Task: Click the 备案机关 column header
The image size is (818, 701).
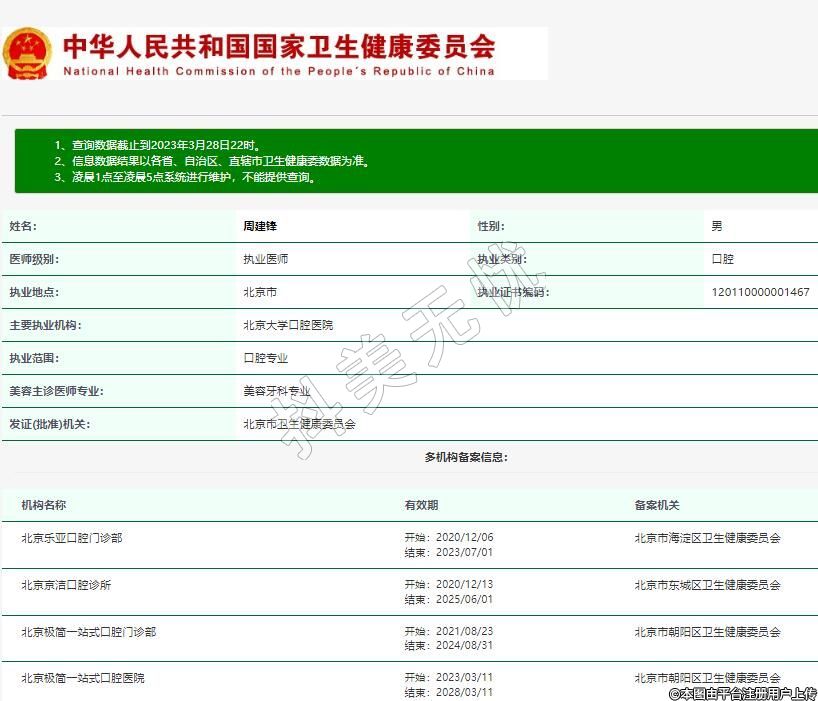Action: pyautogui.click(x=656, y=505)
